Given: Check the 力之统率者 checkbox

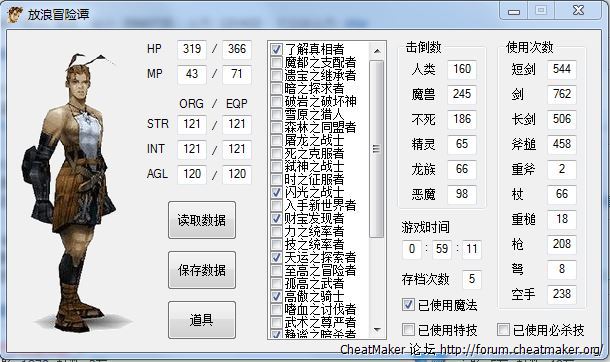Looking at the screenshot, I should 276,231.
